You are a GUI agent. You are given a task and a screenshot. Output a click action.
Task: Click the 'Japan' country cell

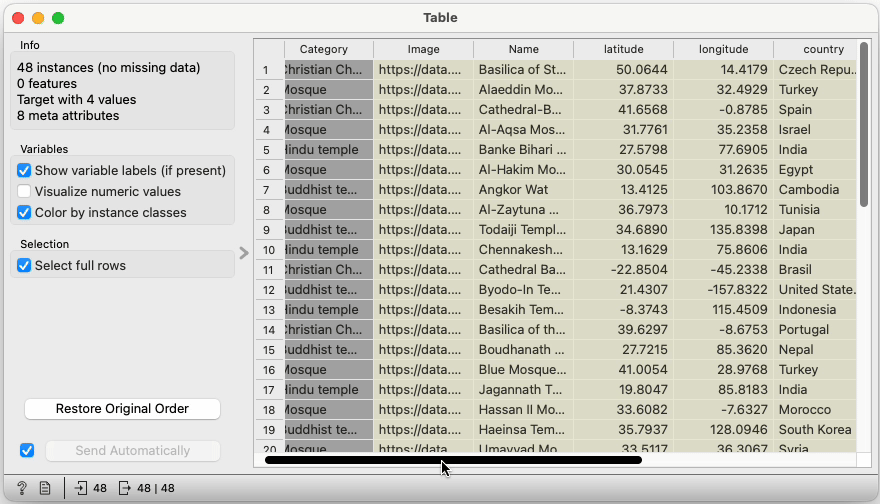[815, 230]
